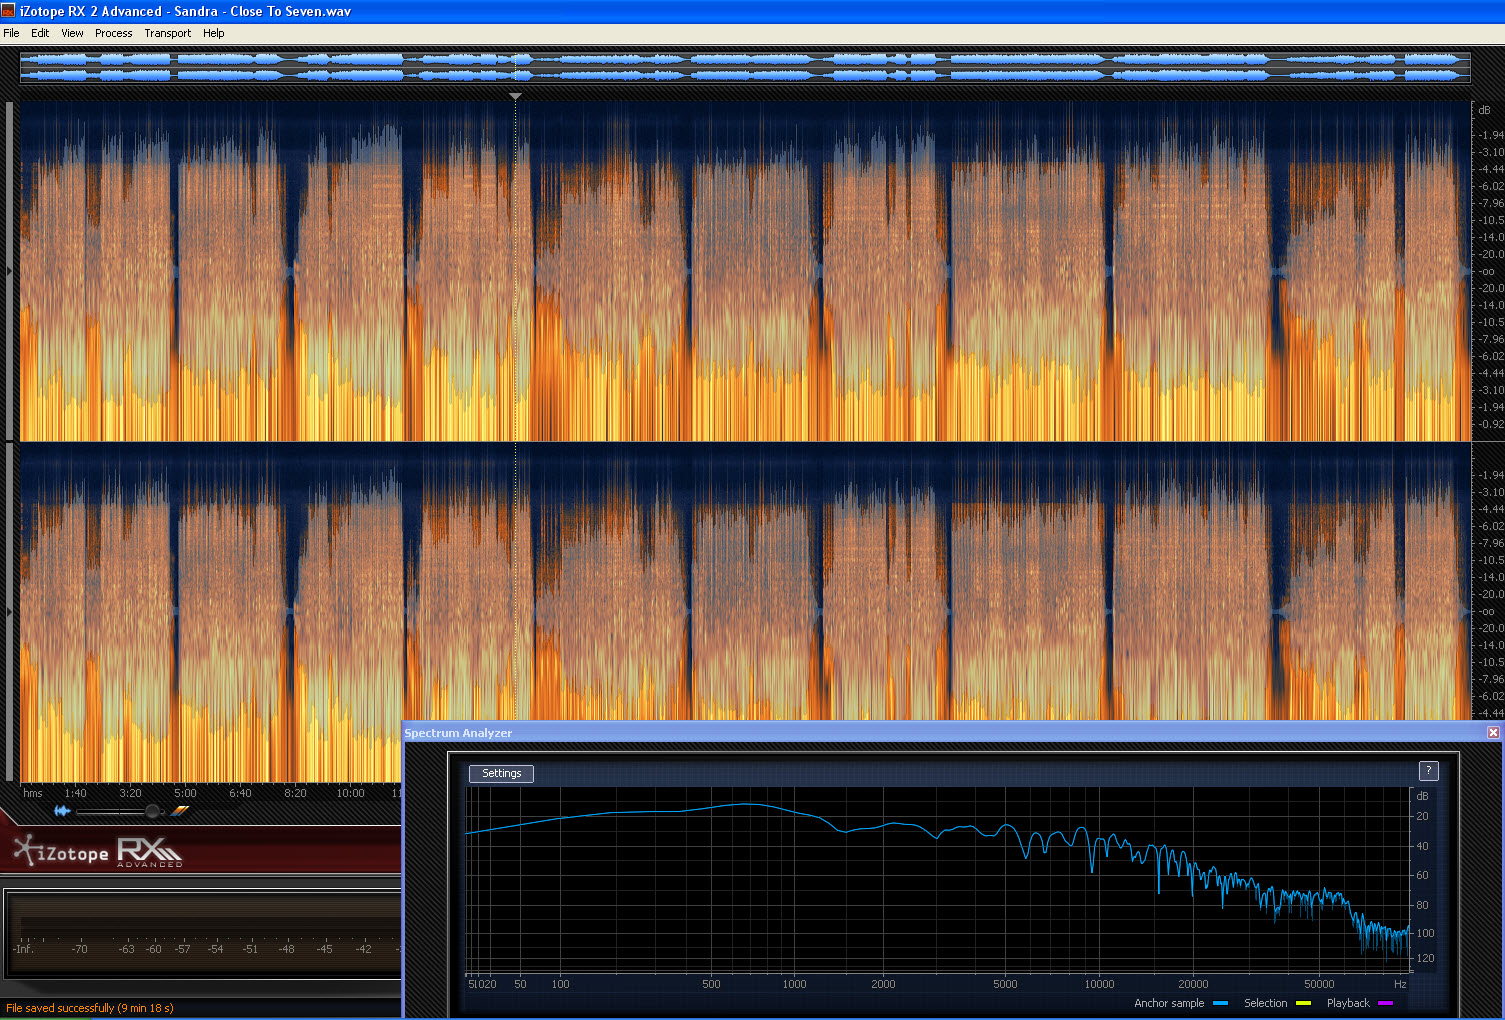Open the Process menu

point(113,33)
